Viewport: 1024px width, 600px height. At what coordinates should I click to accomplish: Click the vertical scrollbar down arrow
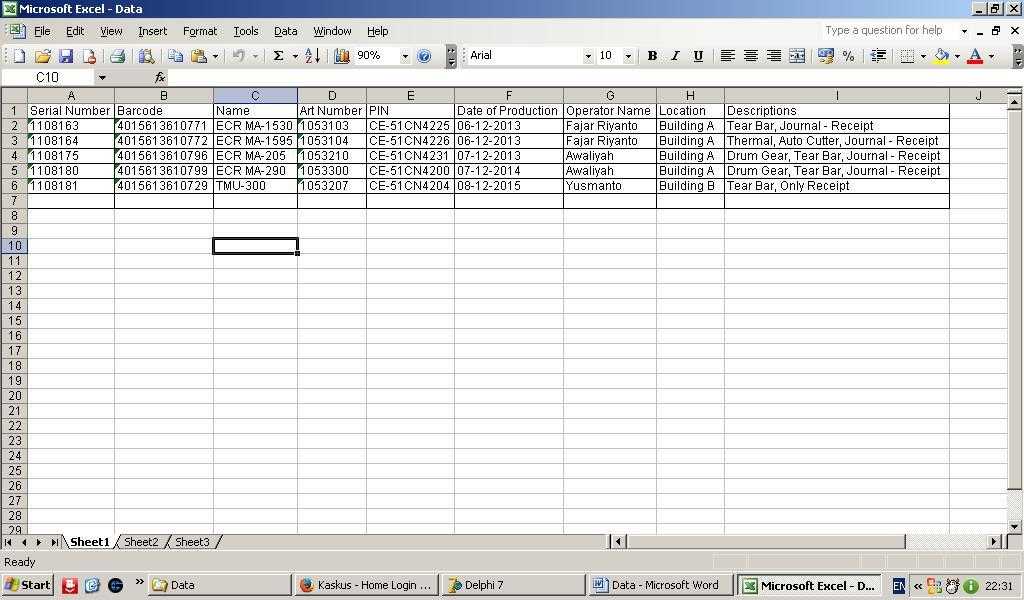point(1014,526)
